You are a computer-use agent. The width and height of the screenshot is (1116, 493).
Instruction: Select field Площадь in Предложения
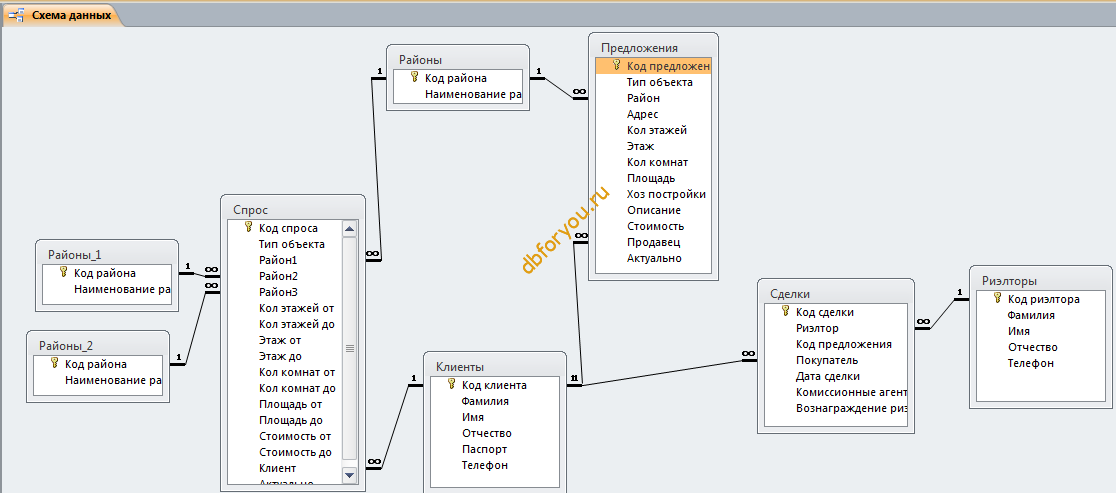[653, 178]
